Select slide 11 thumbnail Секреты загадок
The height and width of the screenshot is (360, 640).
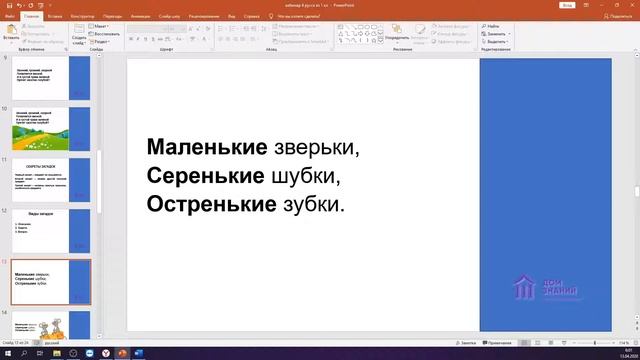51,180
